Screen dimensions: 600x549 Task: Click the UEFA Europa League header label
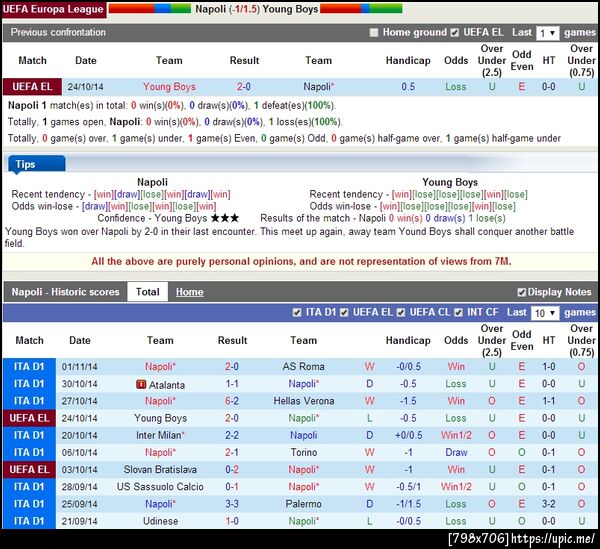pyautogui.click(x=53, y=9)
